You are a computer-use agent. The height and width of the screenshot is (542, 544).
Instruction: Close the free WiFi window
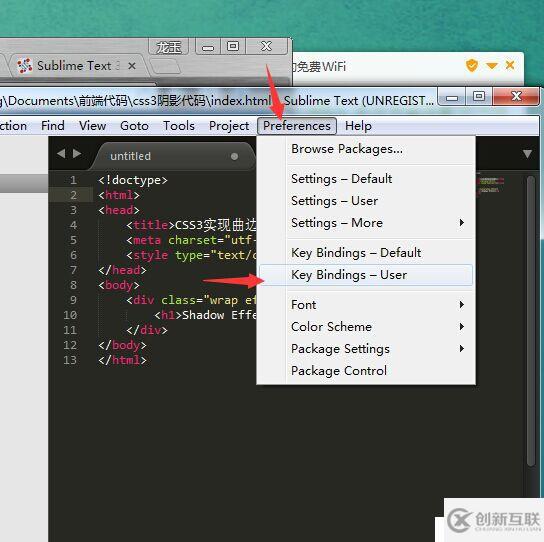tap(510, 65)
